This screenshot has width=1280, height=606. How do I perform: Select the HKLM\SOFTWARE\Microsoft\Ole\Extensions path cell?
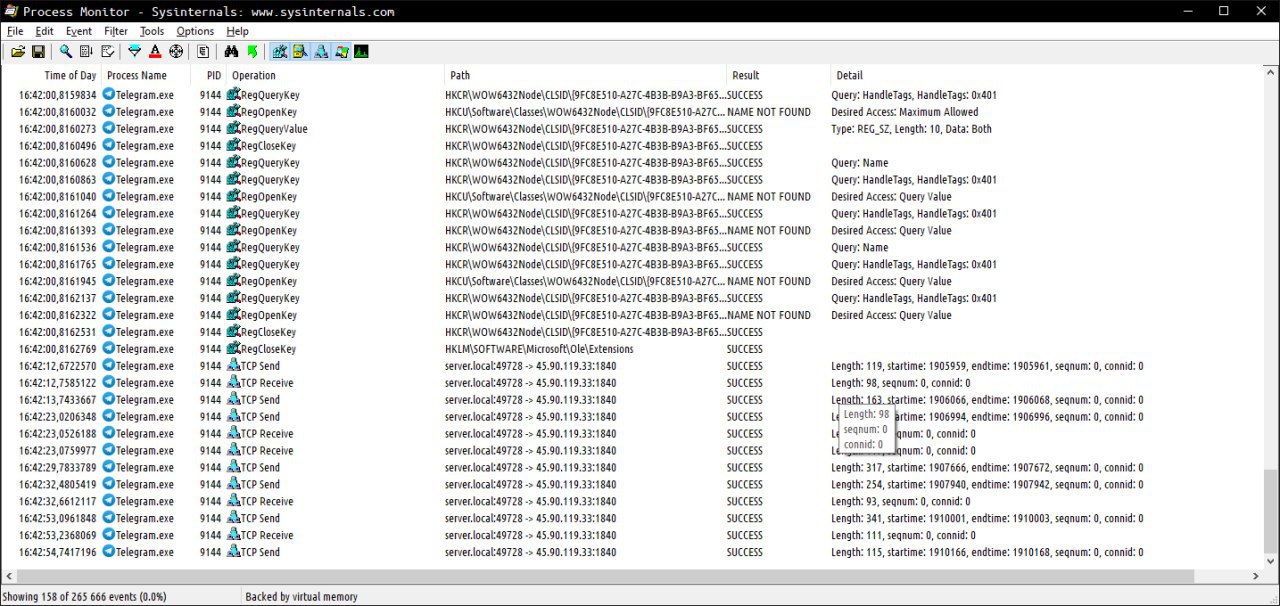tap(539, 349)
